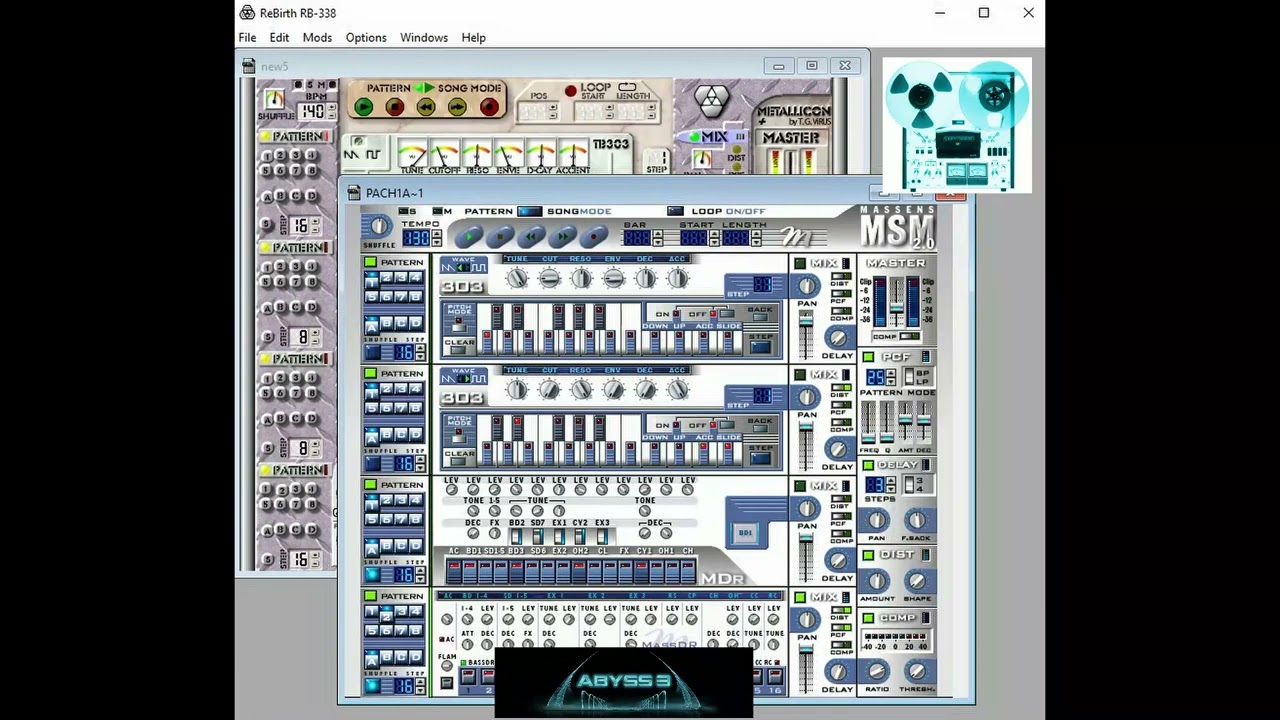Click the Dist Amount knob
1280x720 pixels.
click(x=877, y=581)
